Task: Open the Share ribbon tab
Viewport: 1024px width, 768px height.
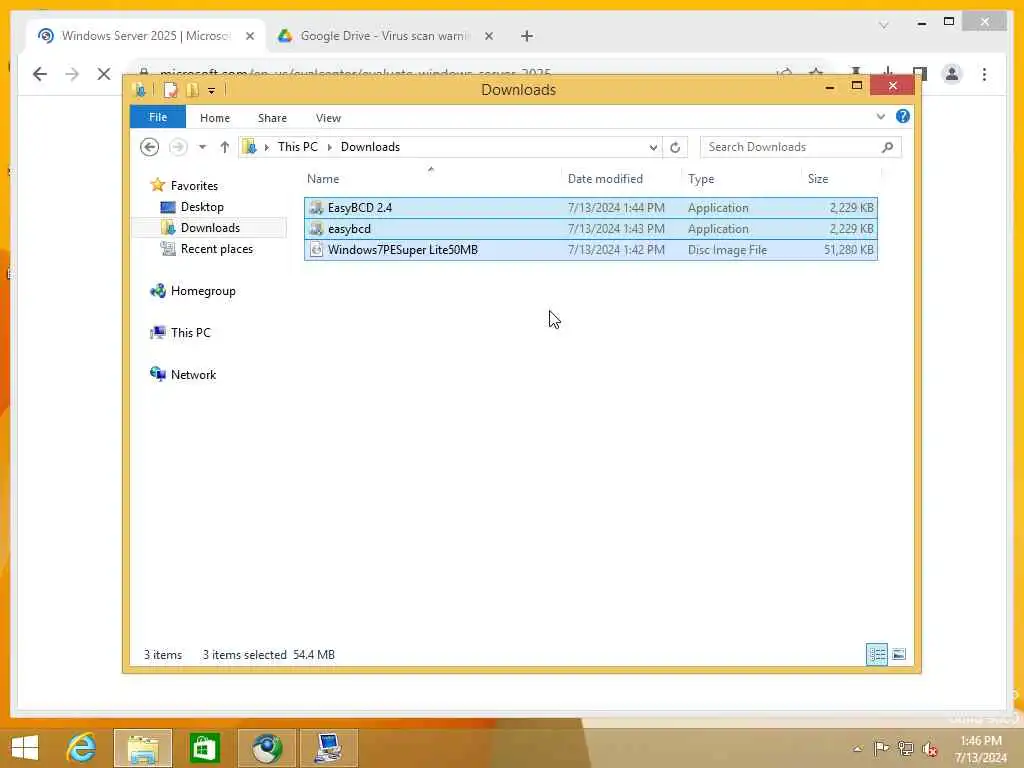Action: pos(272,118)
